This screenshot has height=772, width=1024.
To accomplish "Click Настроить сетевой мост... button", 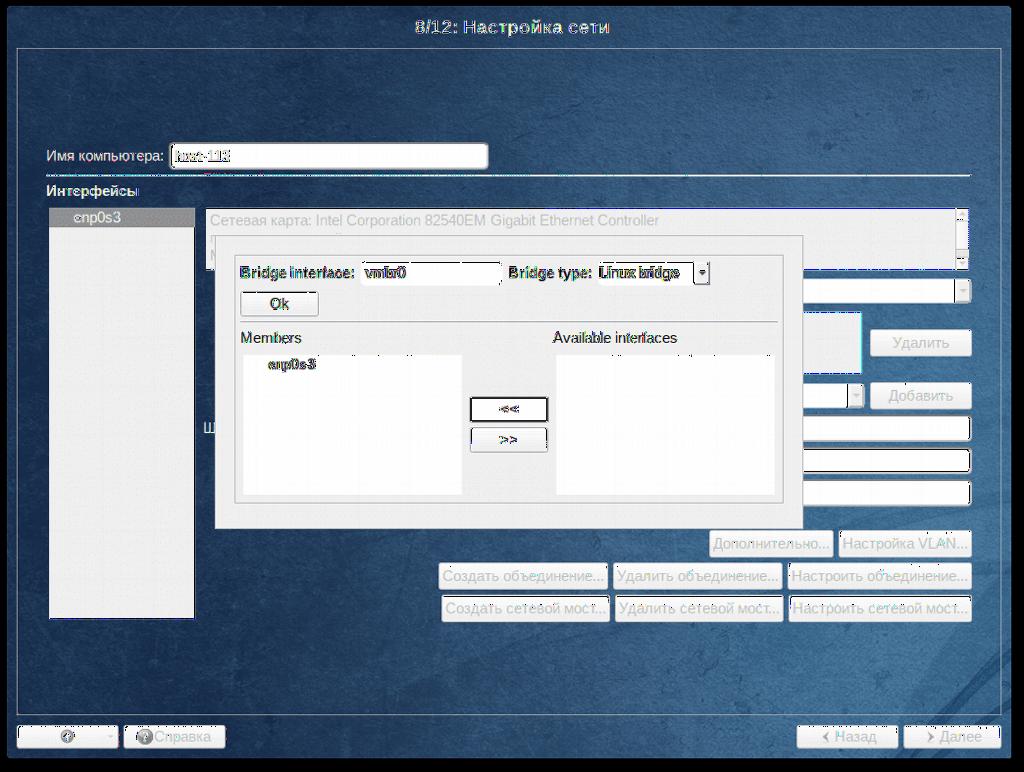I will 879,608.
